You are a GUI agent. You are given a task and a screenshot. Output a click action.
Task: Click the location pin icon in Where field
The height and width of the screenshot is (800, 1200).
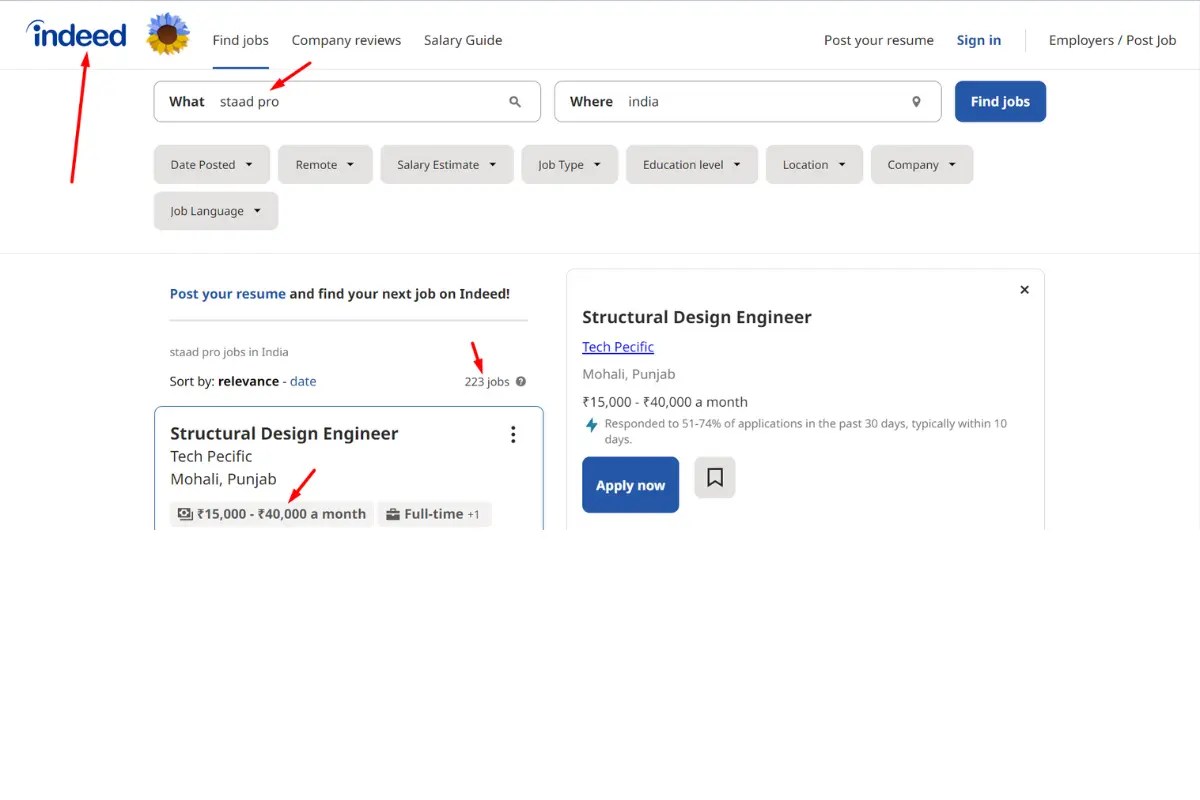point(916,102)
